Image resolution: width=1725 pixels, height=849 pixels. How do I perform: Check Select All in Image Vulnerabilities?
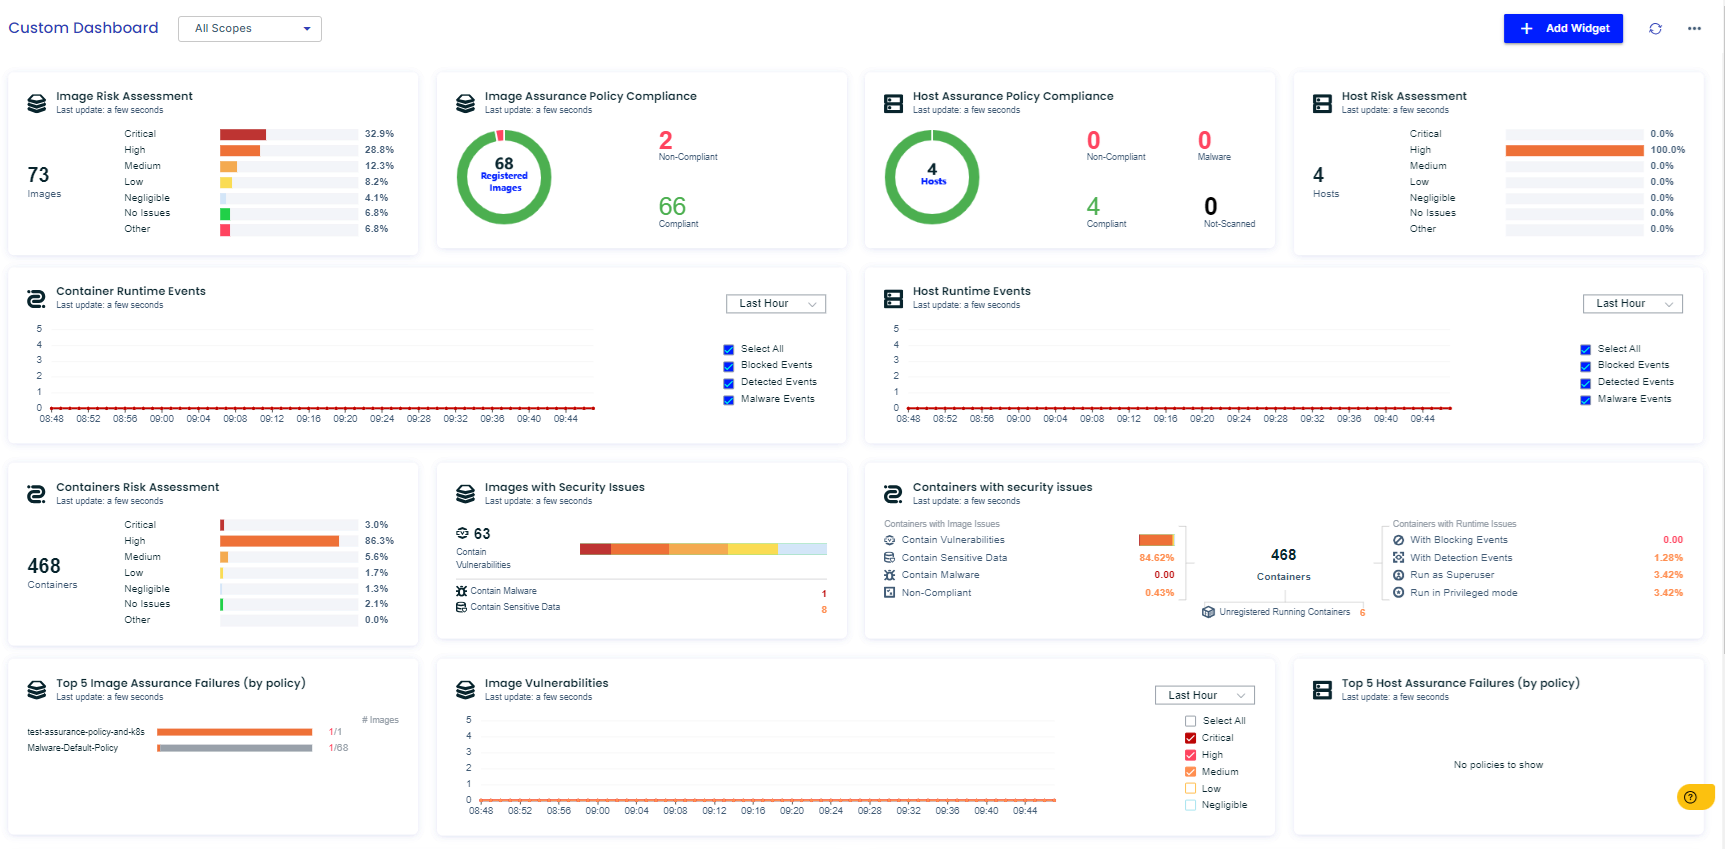pyautogui.click(x=1191, y=721)
